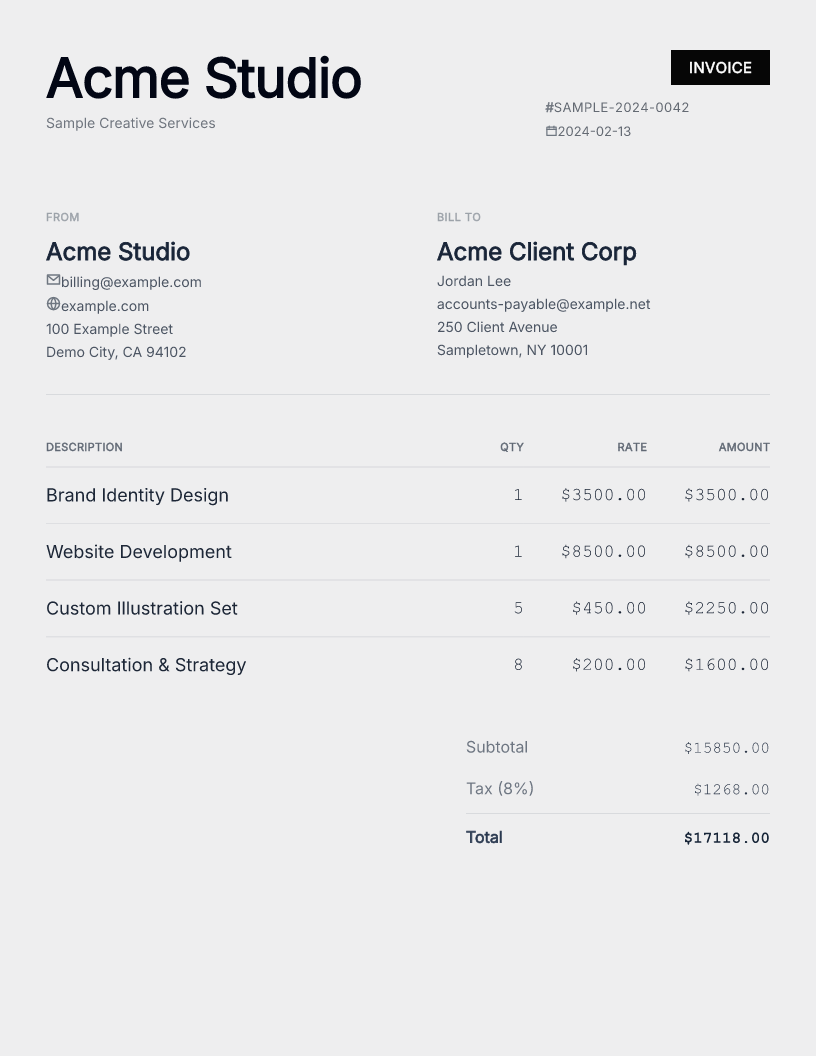Click the $1600.00 amount value
This screenshot has width=816, height=1056.
click(x=726, y=665)
